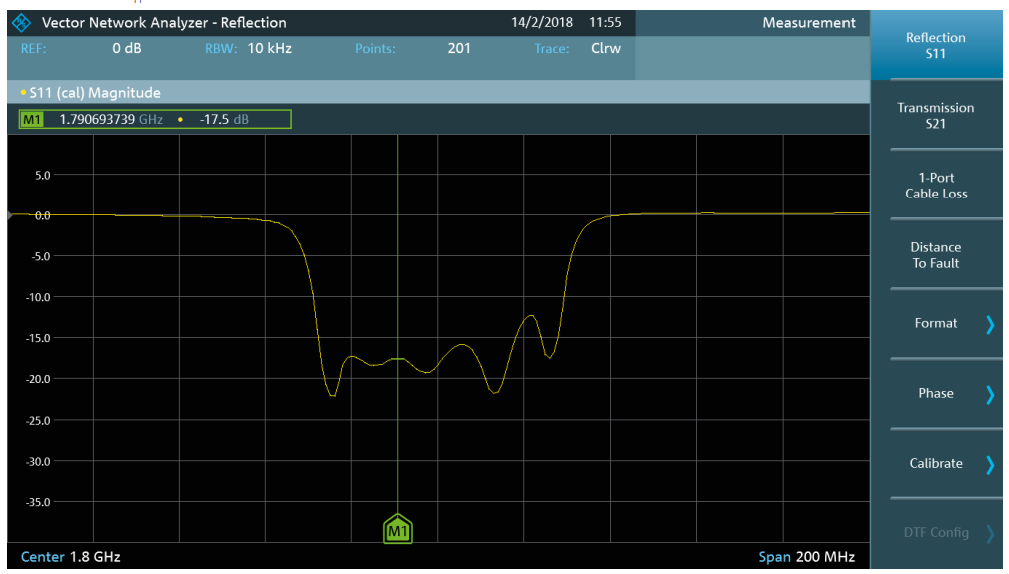Click the Span 200 MHz field
This screenshot has width=1009, height=574.
[x=806, y=556]
